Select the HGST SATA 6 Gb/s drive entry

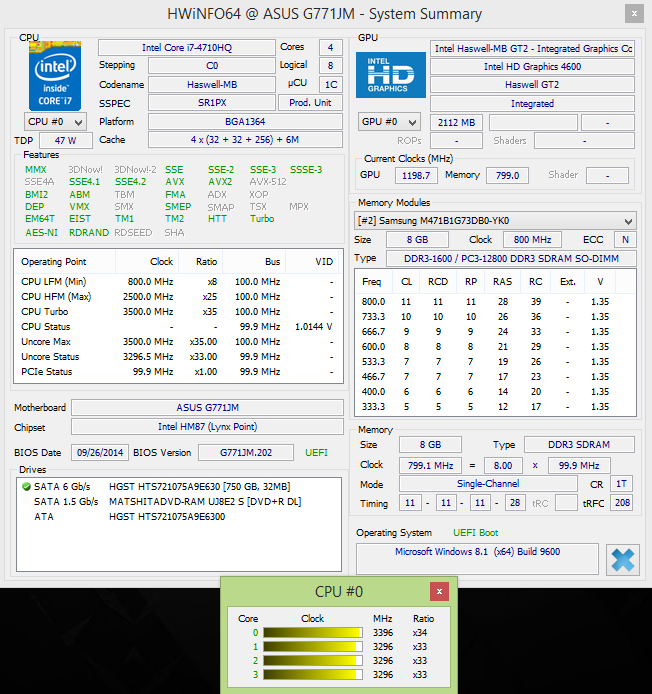tap(178, 486)
